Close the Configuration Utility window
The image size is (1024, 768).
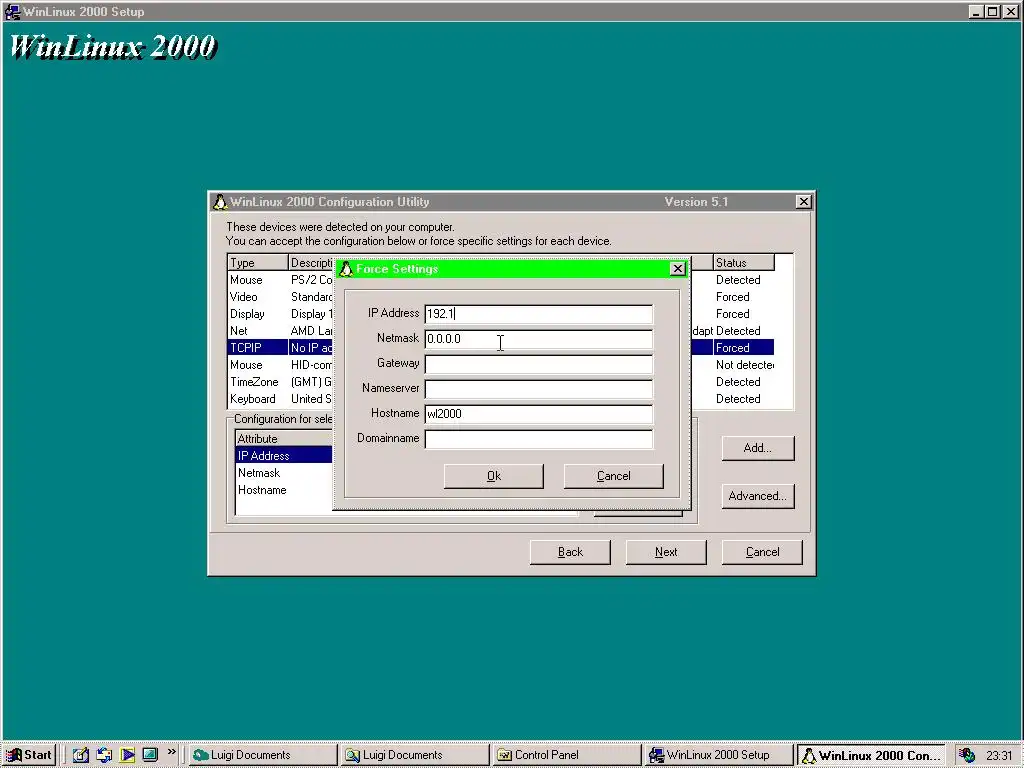coord(804,202)
